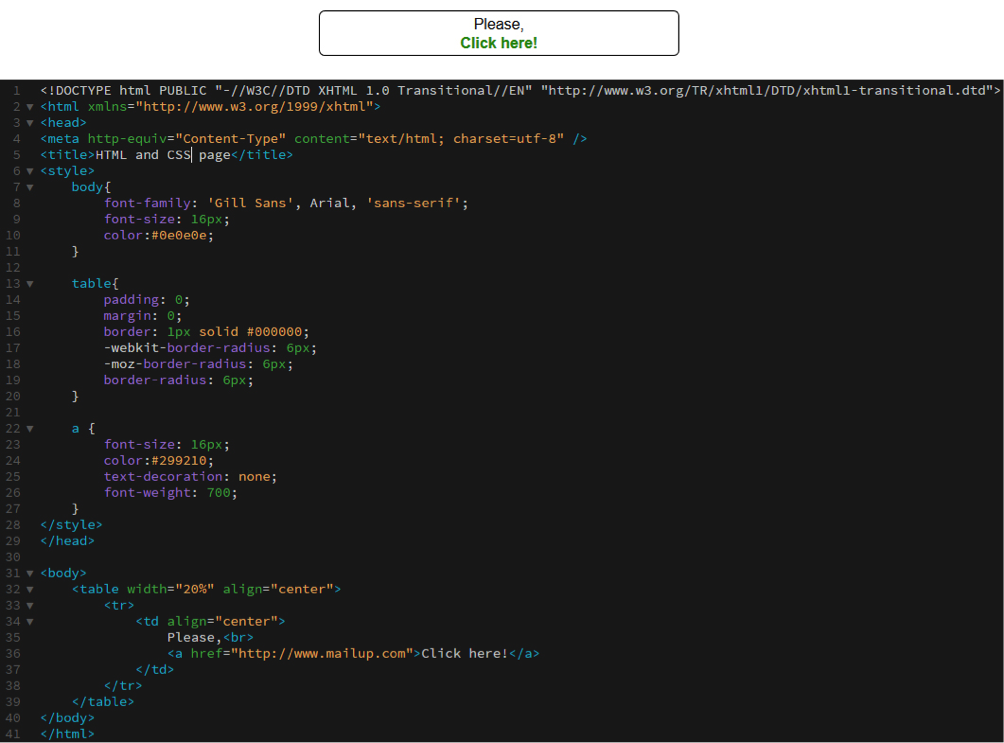The image size is (1004, 743).
Task: Fold the head section on line 3
Action: coord(30,123)
